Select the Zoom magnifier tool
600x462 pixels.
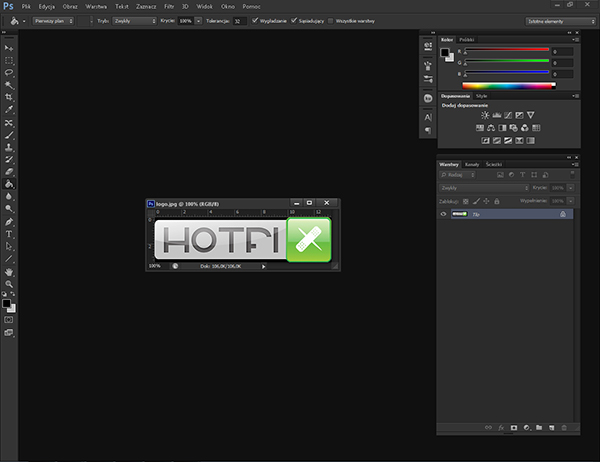[x=9, y=284]
